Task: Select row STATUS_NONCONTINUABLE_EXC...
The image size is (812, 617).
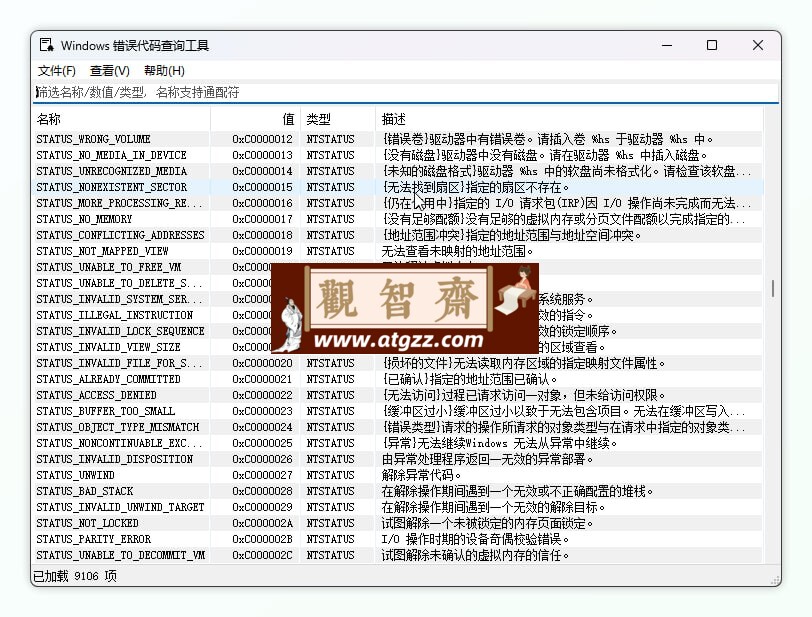Action: coord(398,443)
